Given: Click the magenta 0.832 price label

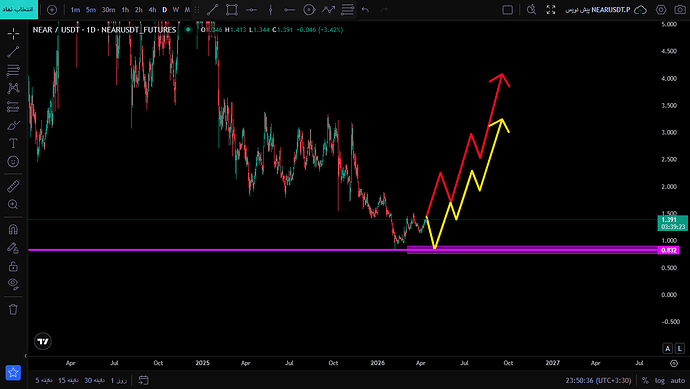Looking at the screenshot, I should pos(668,250).
